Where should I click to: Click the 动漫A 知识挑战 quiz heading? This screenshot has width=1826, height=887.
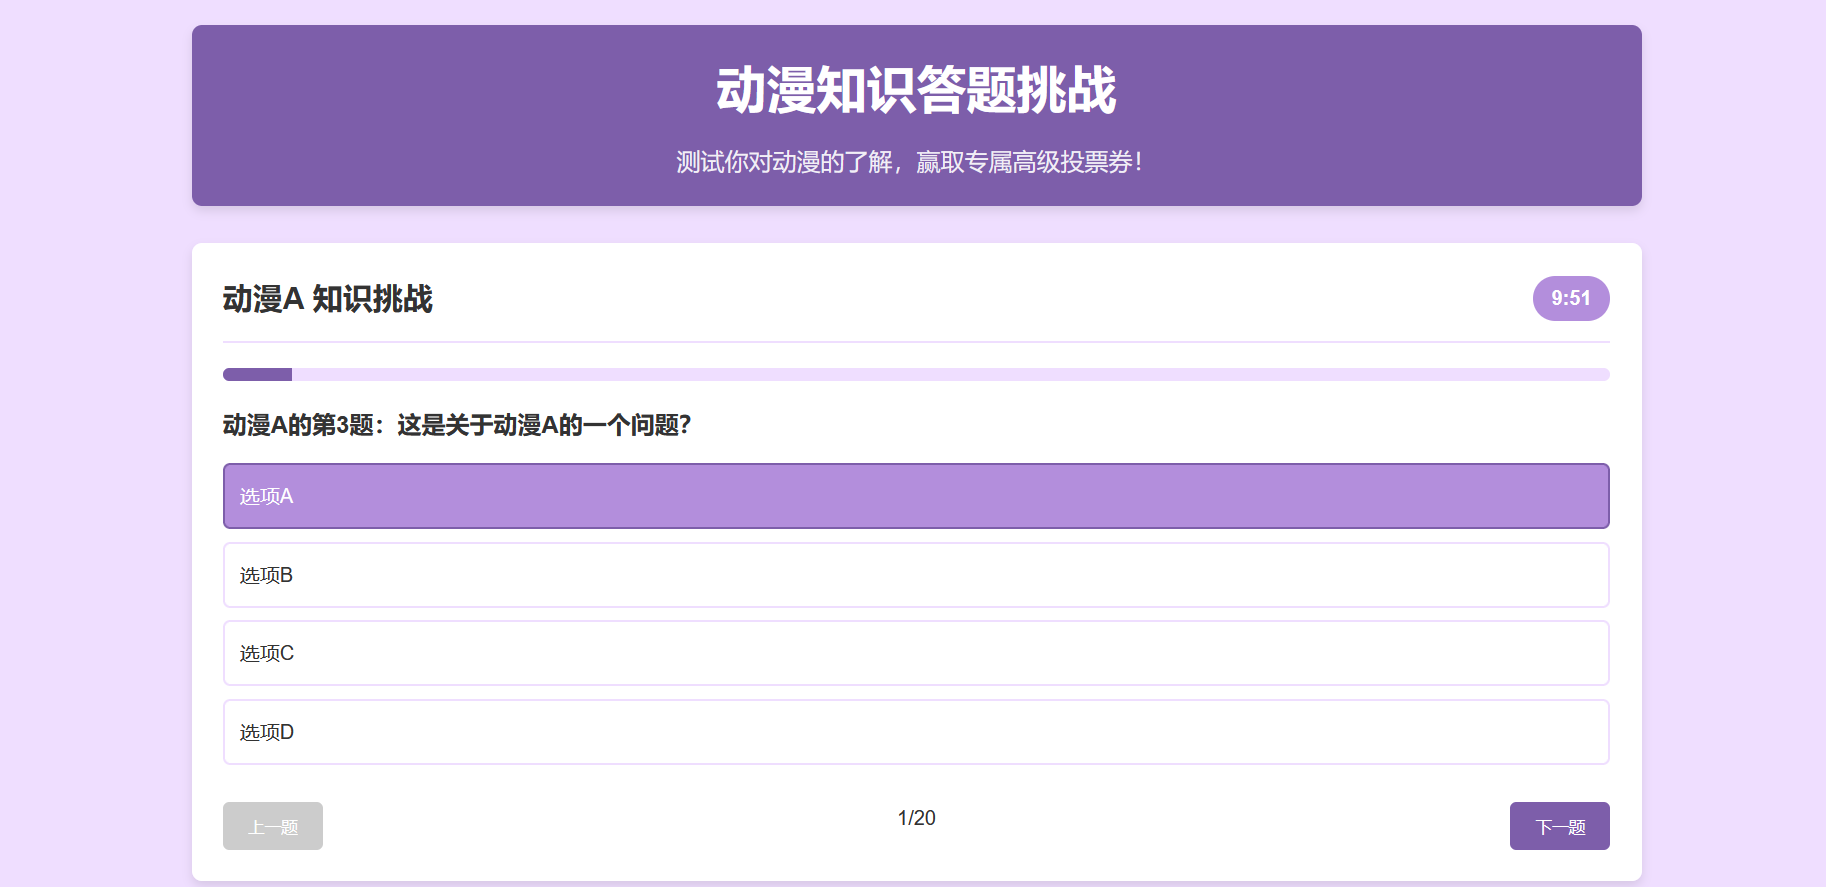327,299
